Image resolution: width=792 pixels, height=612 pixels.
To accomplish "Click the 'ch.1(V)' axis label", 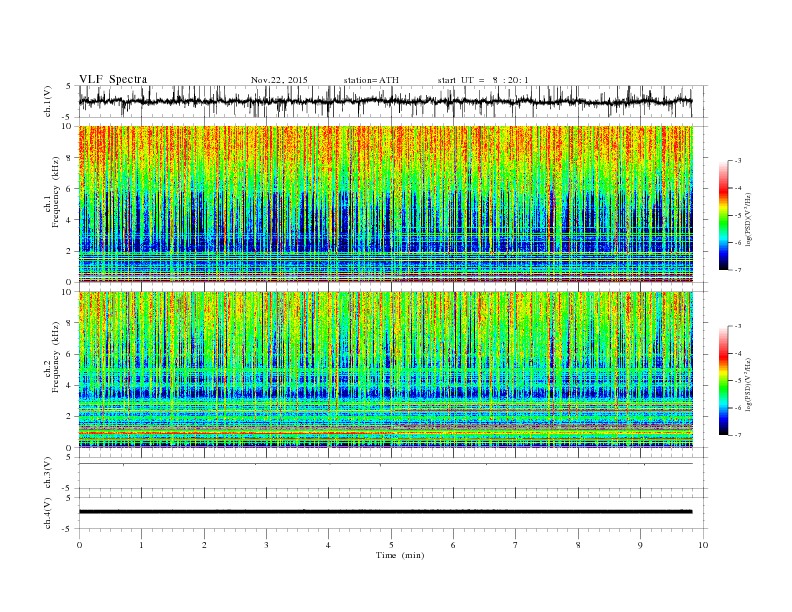I will click(x=48, y=102).
